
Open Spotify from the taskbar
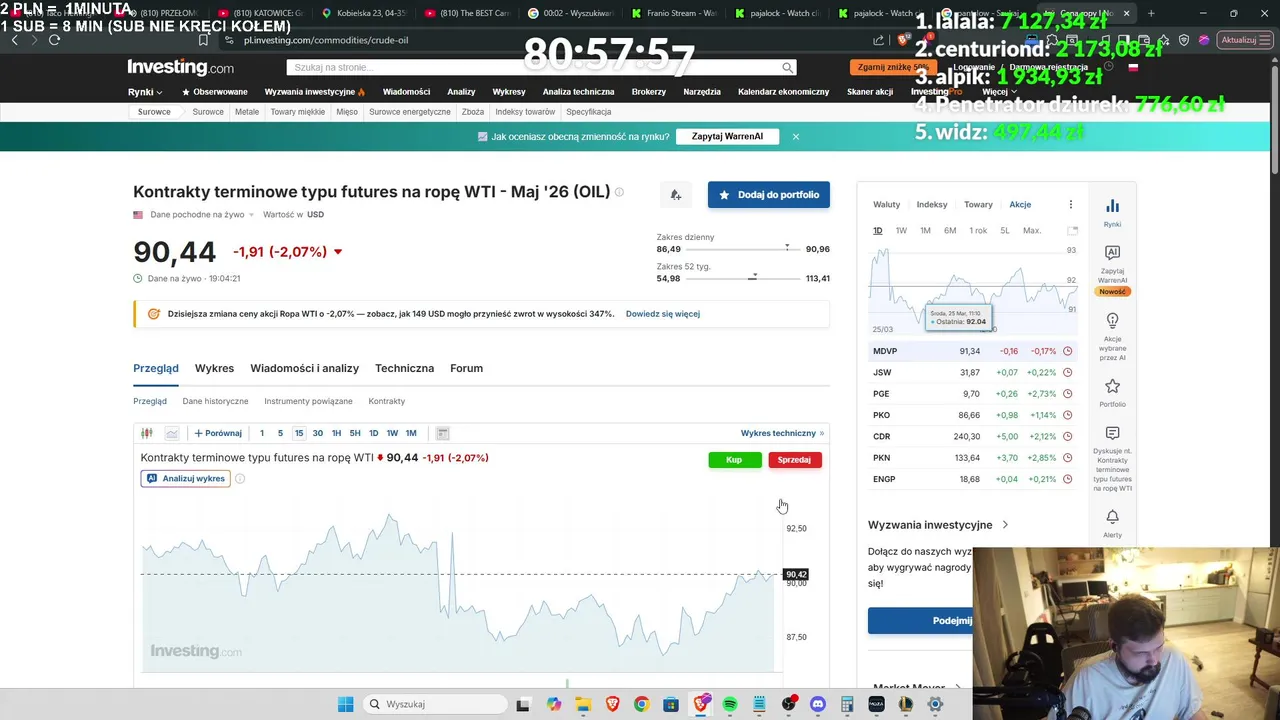[x=730, y=704]
